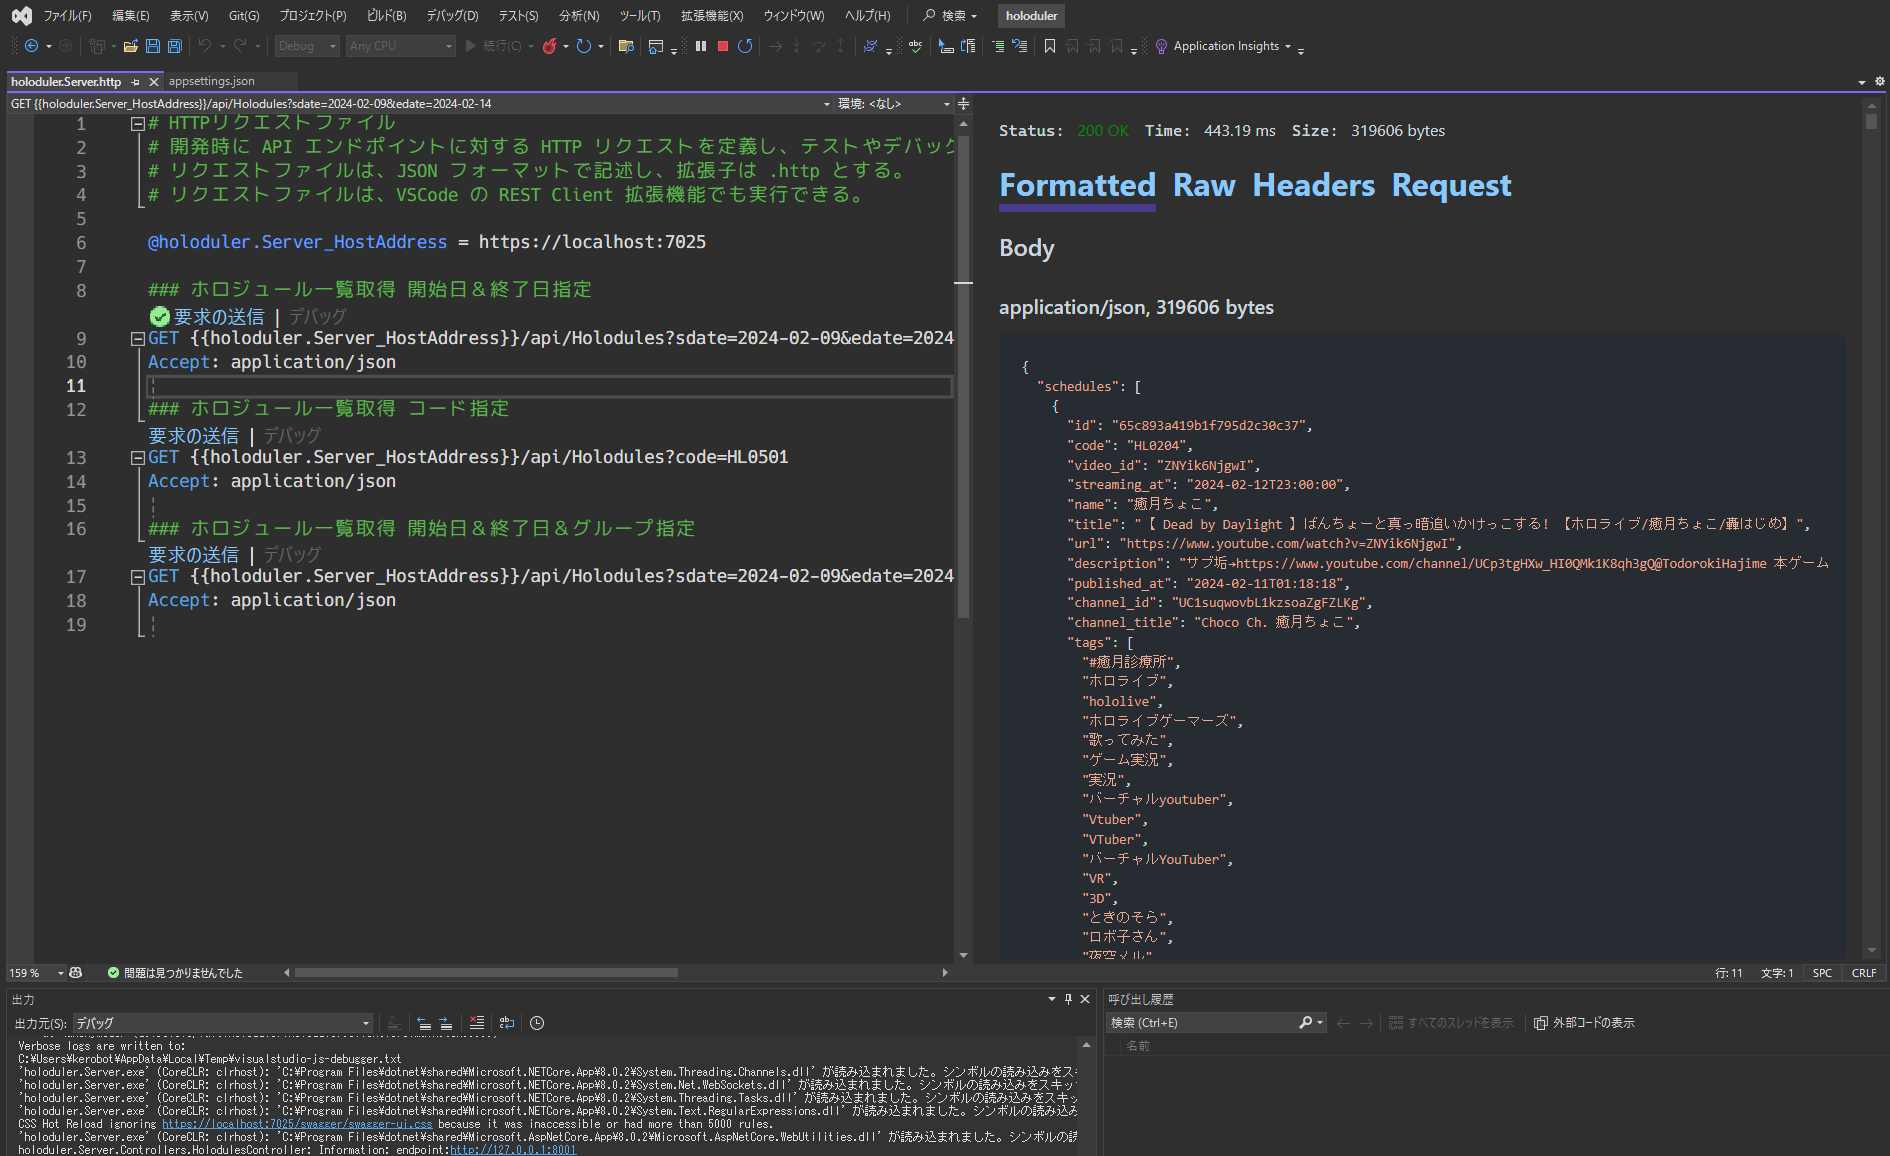Screen dimensions: 1890x1156
Task: Open the デバッグ(D) menu
Action: tap(451, 15)
